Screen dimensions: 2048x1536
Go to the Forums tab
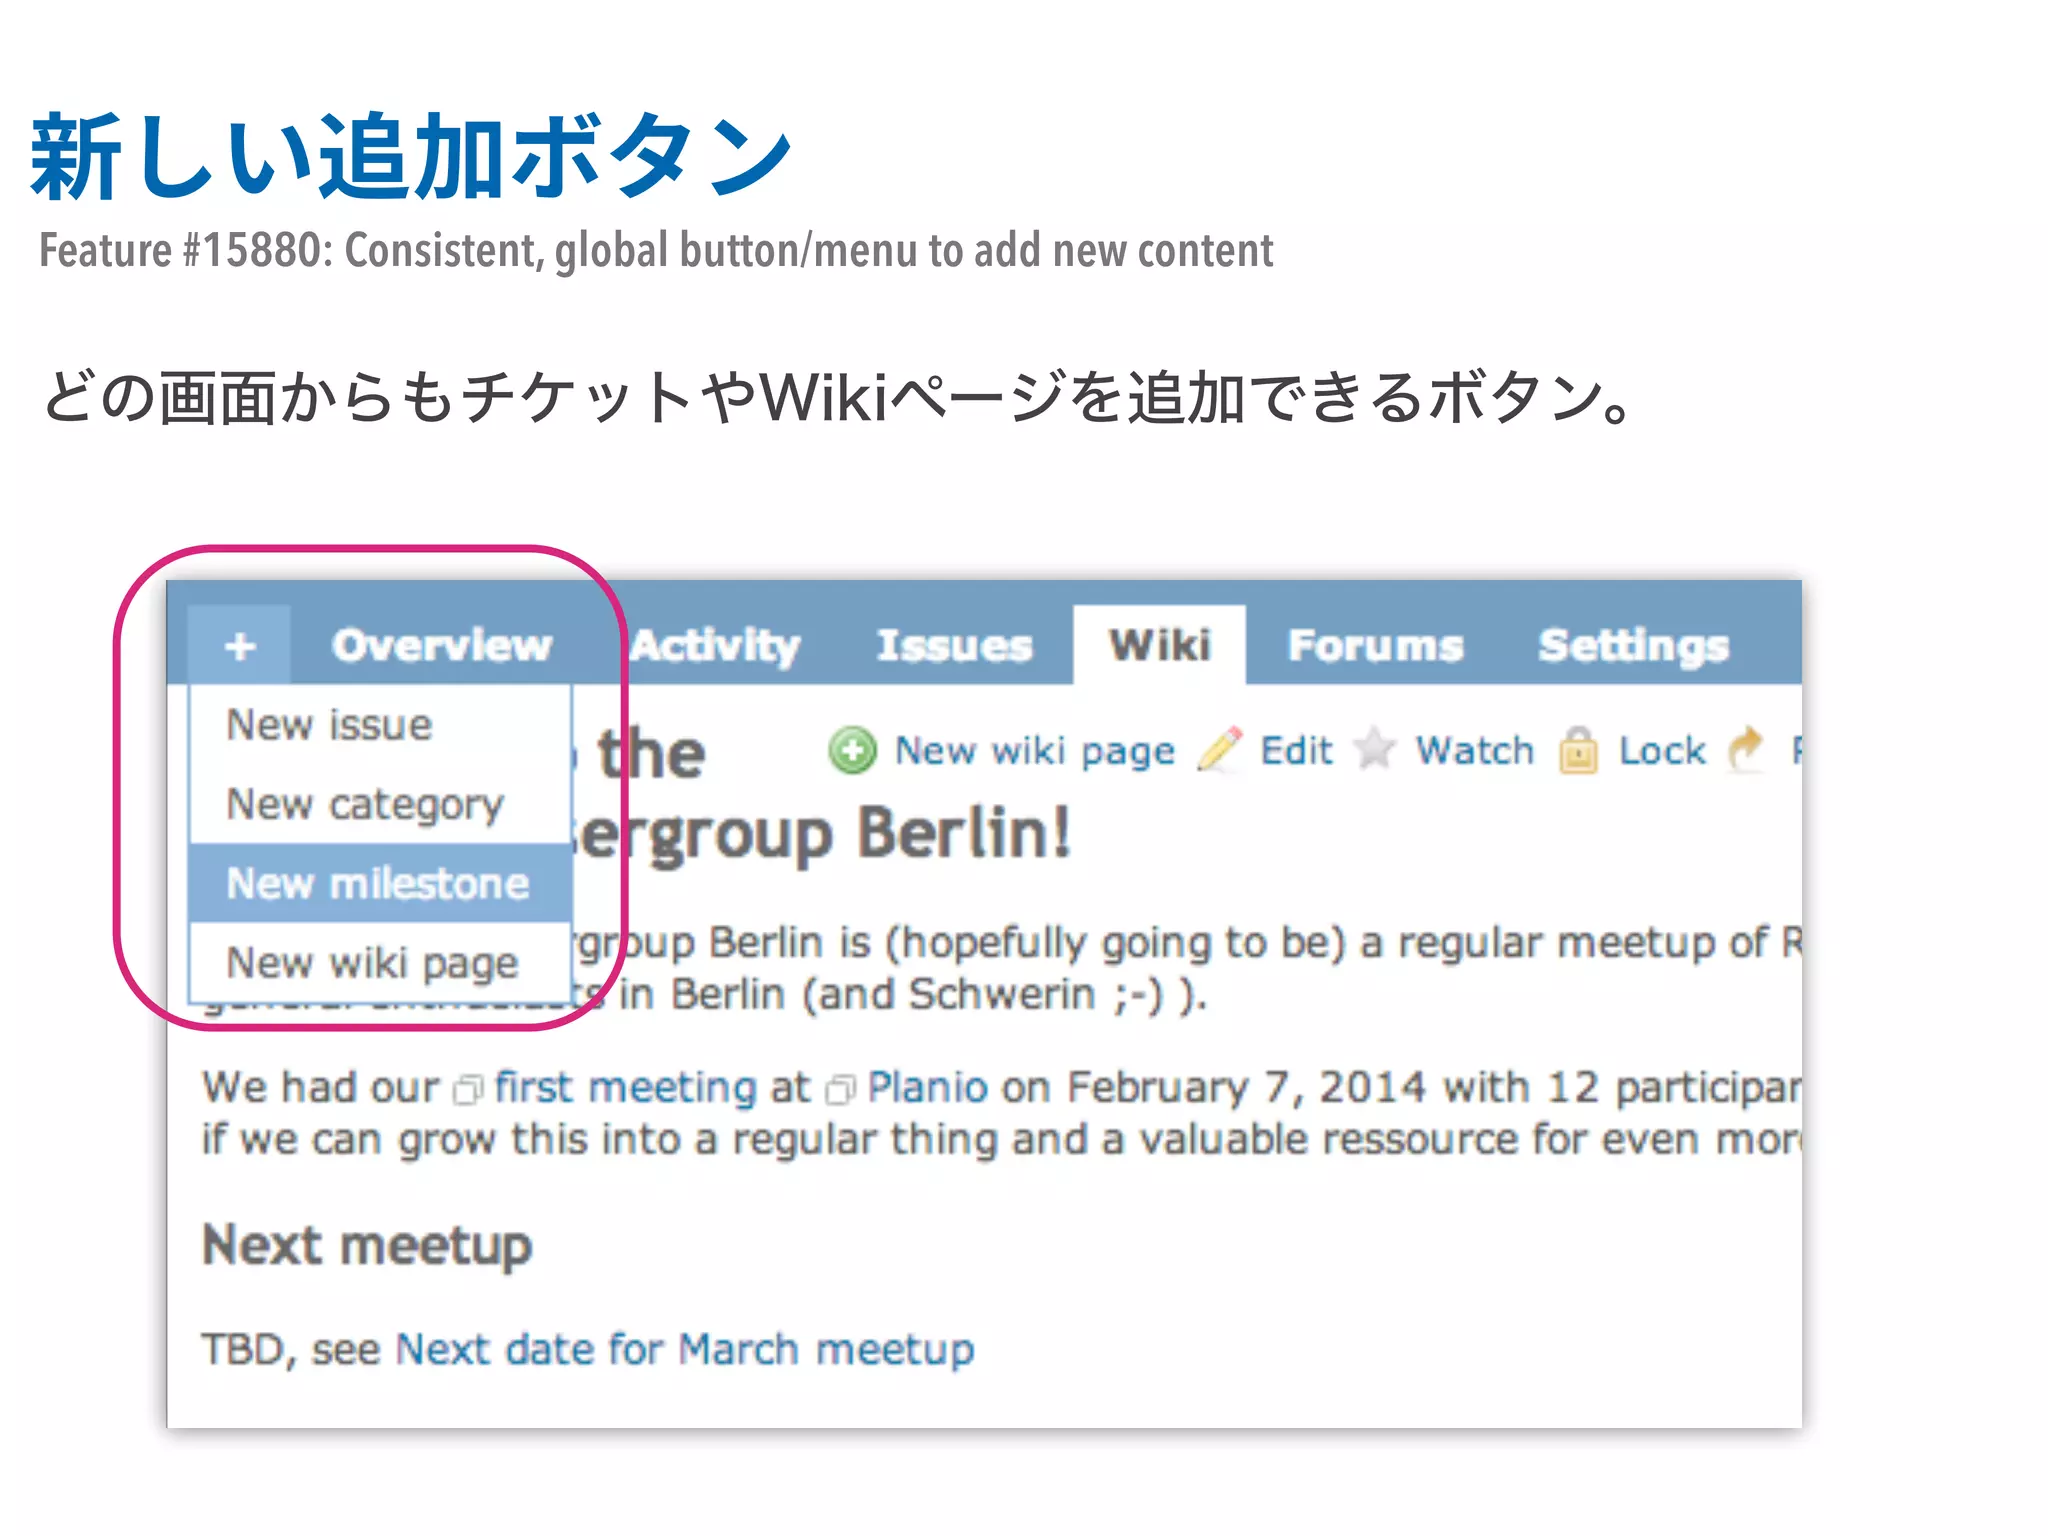click(1375, 646)
